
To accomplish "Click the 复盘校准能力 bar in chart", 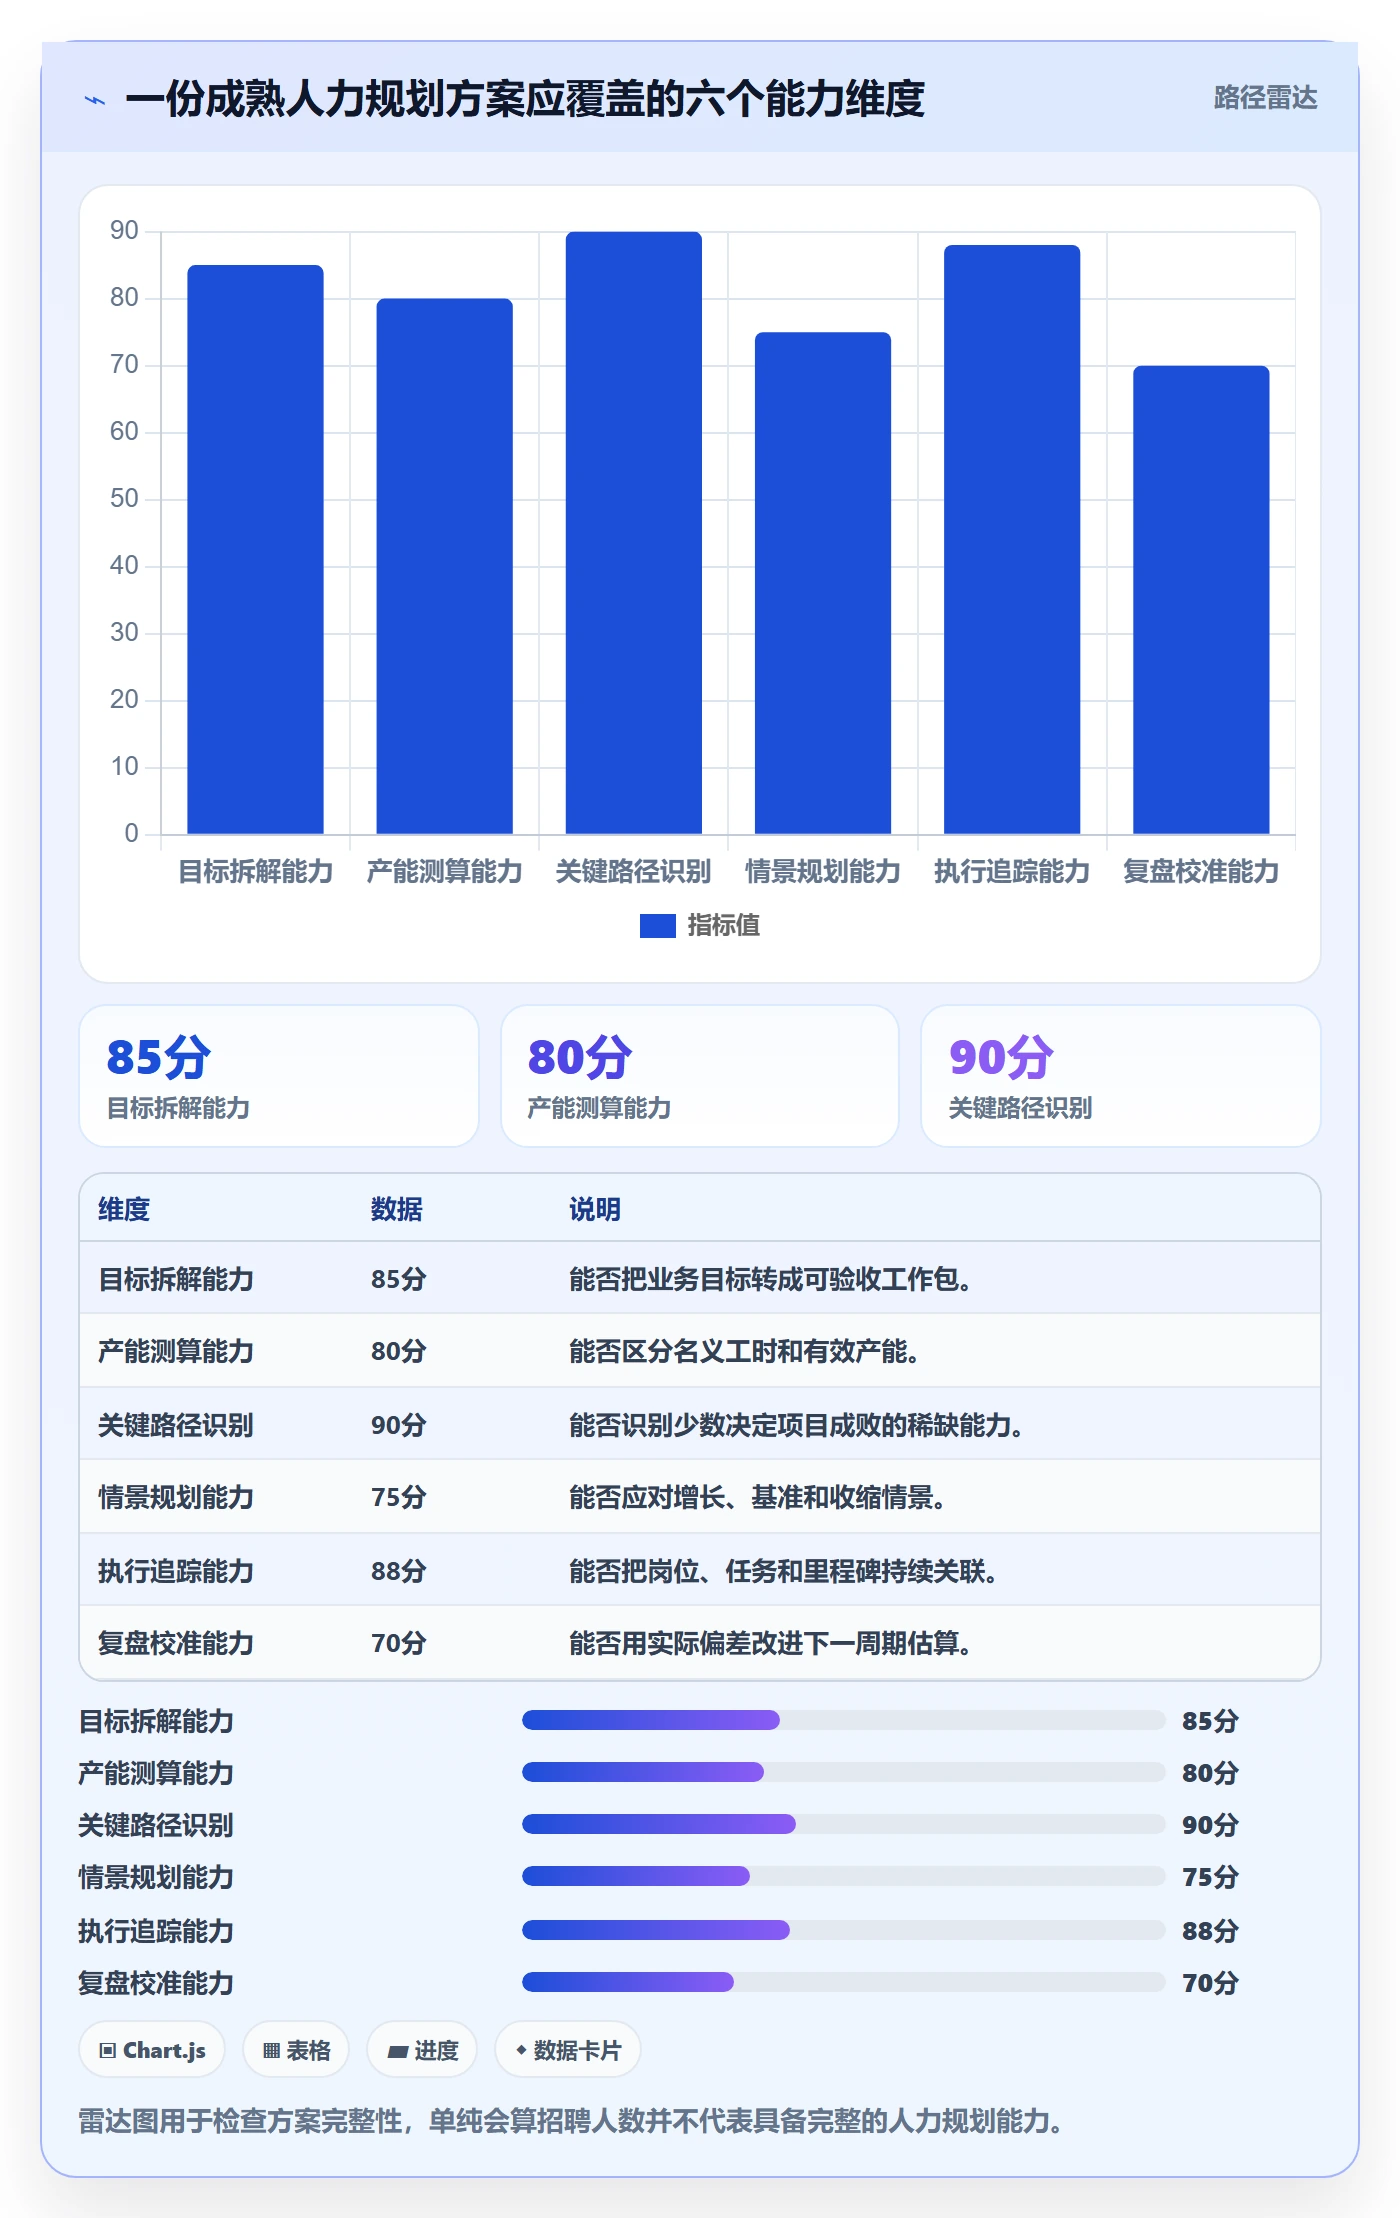I will tap(1200, 600).
